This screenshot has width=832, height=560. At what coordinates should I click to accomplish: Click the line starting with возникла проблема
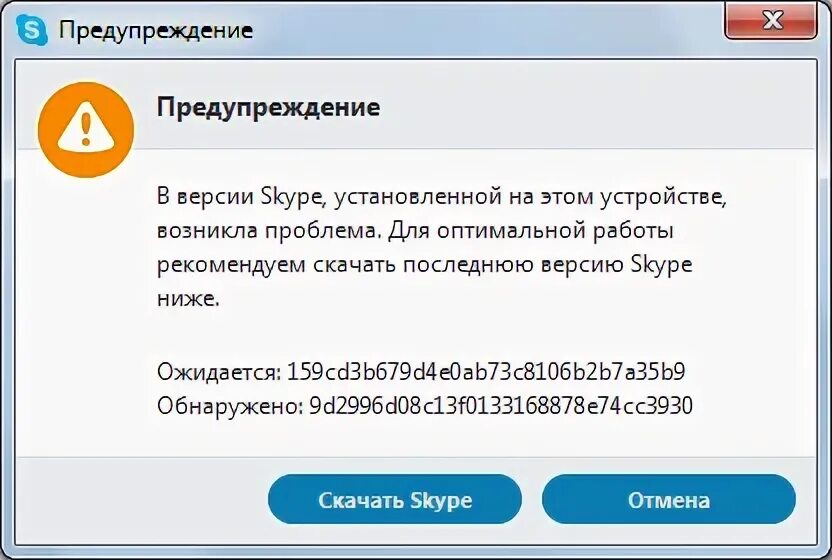coord(415,231)
